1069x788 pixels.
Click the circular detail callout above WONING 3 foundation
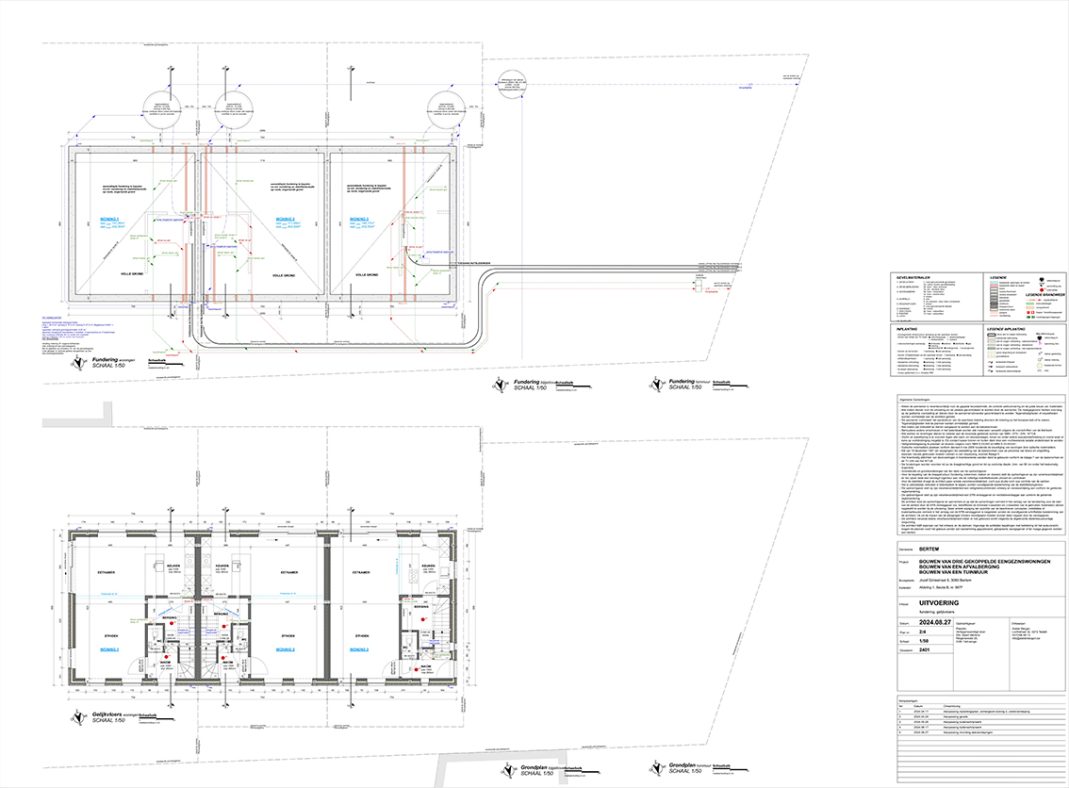pyautogui.click(x=442, y=111)
